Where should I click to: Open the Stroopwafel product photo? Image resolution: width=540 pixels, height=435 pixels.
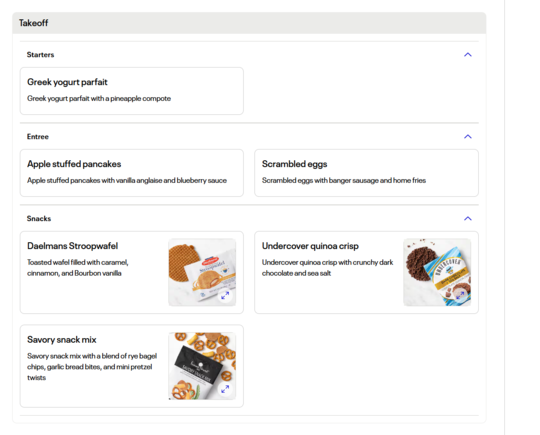[x=202, y=272]
